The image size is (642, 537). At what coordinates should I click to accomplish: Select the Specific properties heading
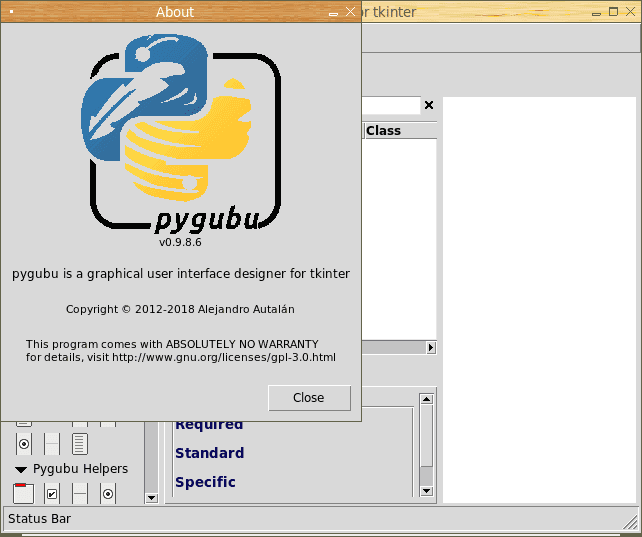[205, 482]
